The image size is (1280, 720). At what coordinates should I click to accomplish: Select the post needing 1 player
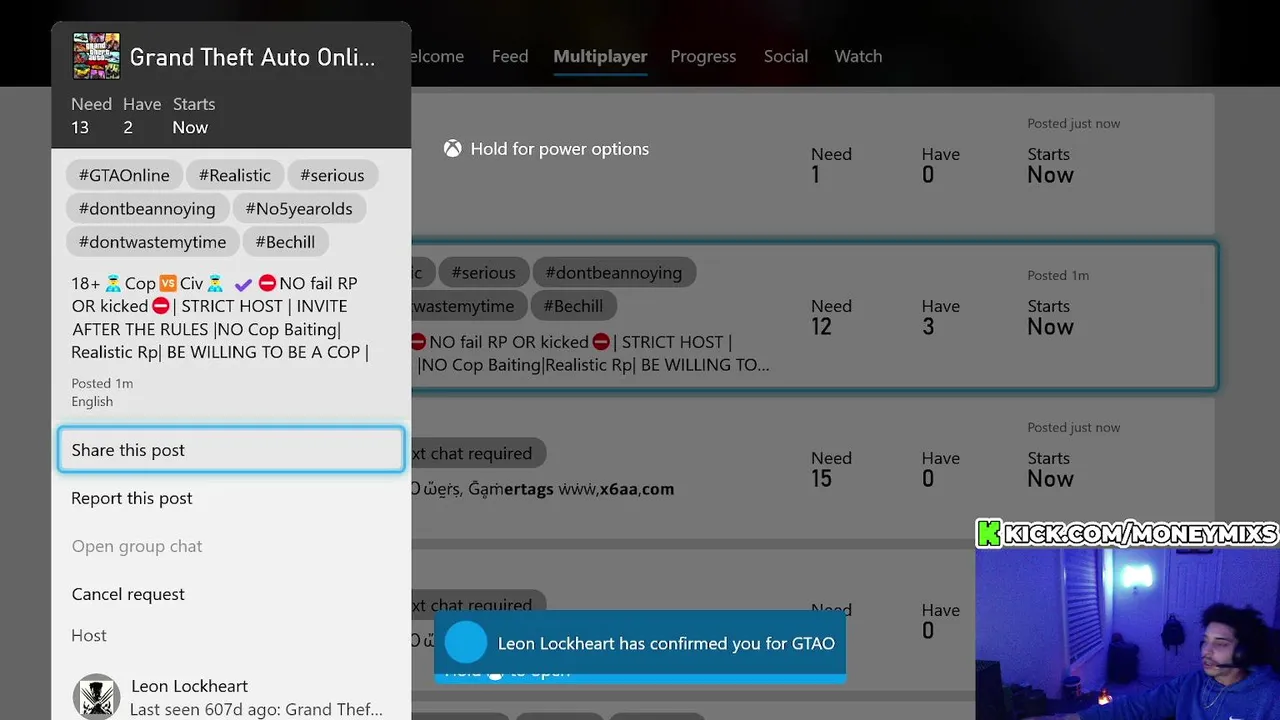coord(813,164)
